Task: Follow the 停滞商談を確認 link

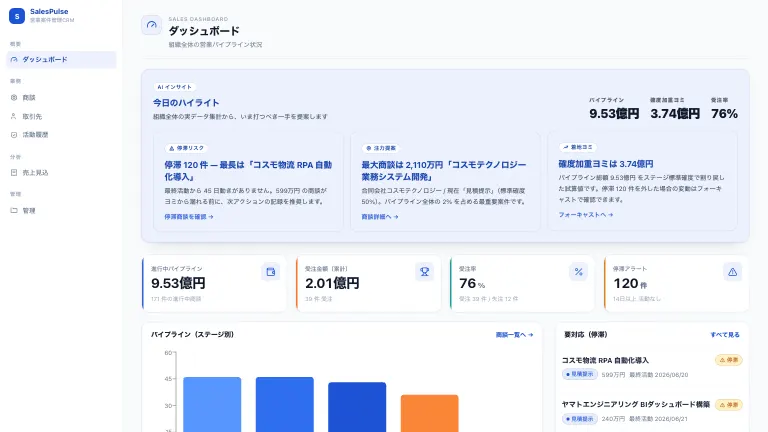Action: tap(189, 216)
